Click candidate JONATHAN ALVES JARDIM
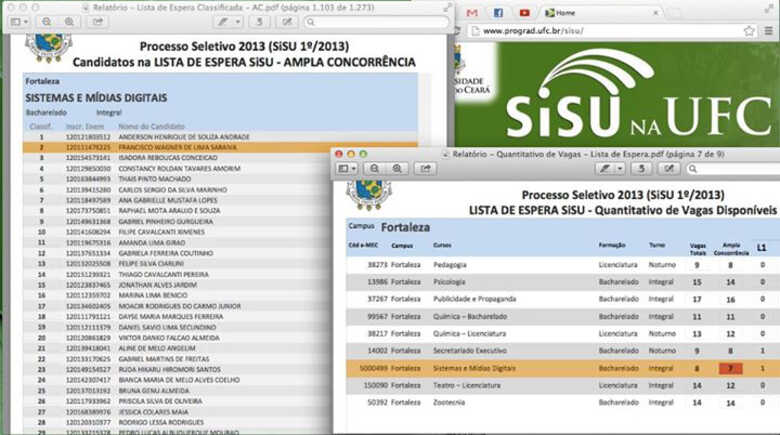Image resolution: width=780 pixels, height=435 pixels. (x=157, y=285)
